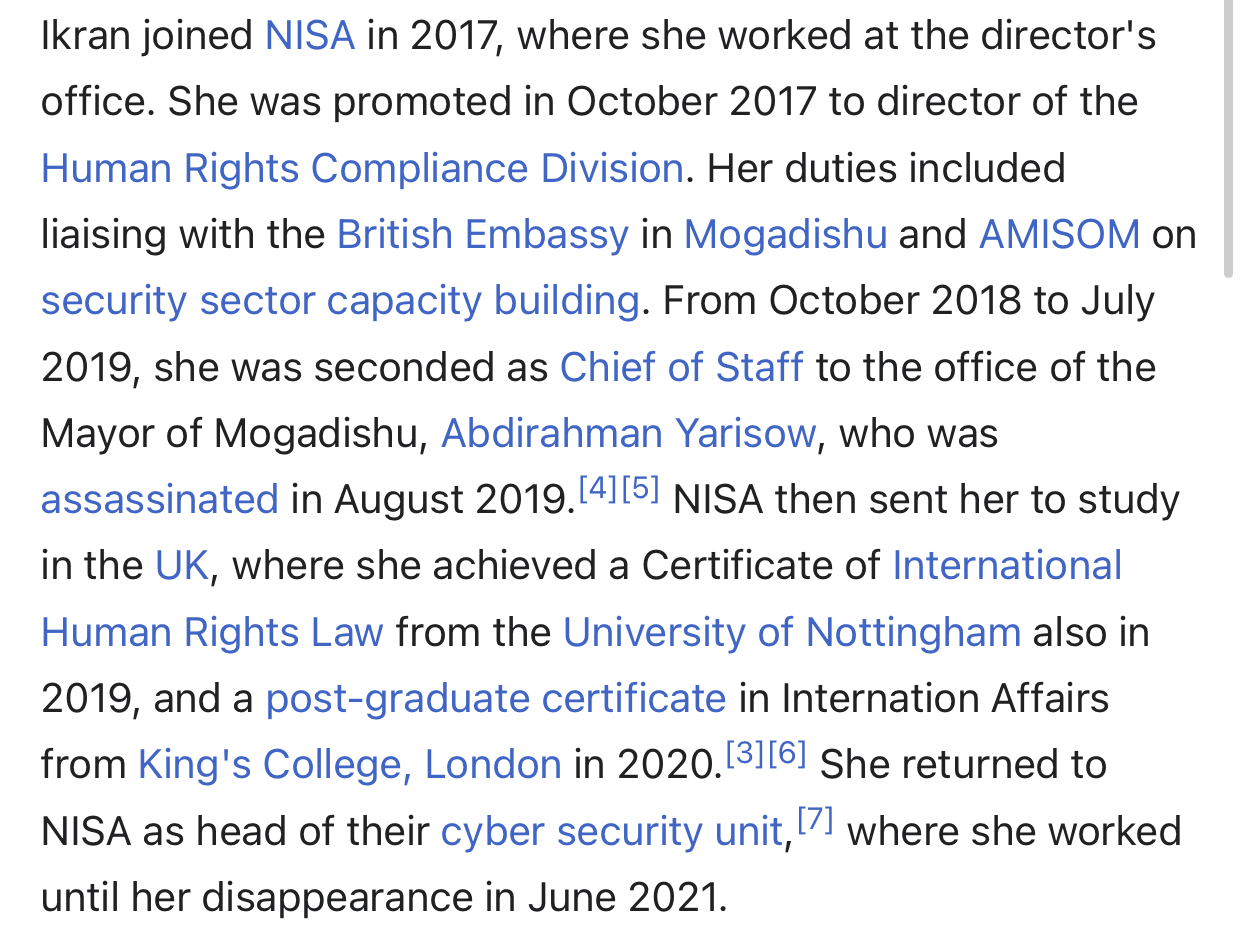The width and height of the screenshot is (1242, 944).
Task: Jump to citation 4
Action: pyautogui.click(x=599, y=491)
